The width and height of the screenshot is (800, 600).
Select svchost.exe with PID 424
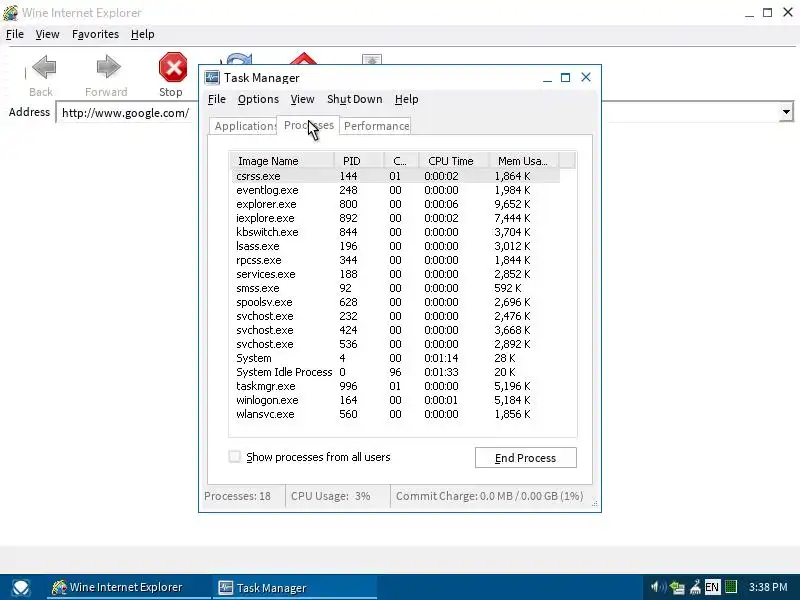pyautogui.click(x=396, y=330)
